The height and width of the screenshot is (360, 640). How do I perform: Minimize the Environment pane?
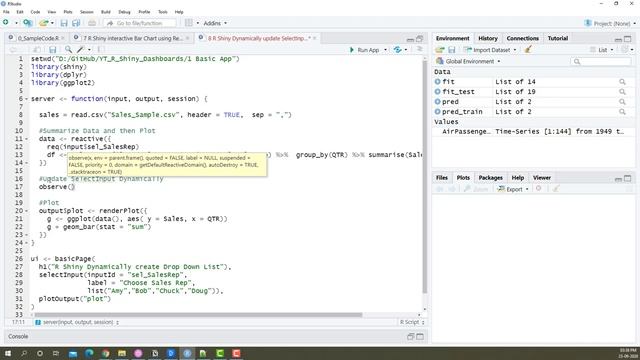point(618,39)
